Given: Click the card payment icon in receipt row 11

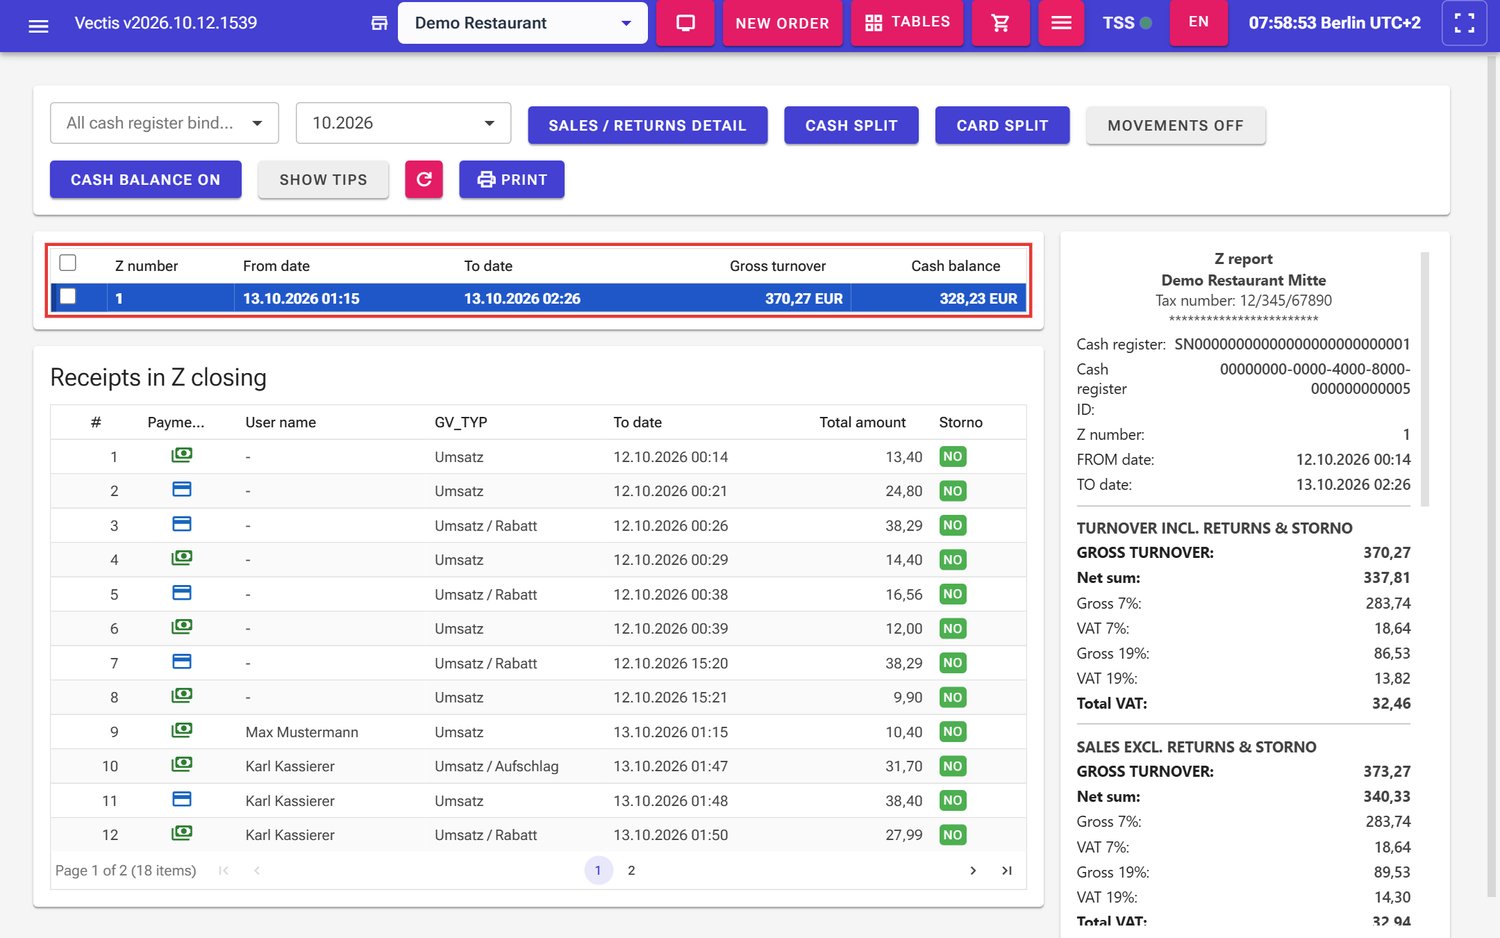Looking at the screenshot, I should (181, 799).
